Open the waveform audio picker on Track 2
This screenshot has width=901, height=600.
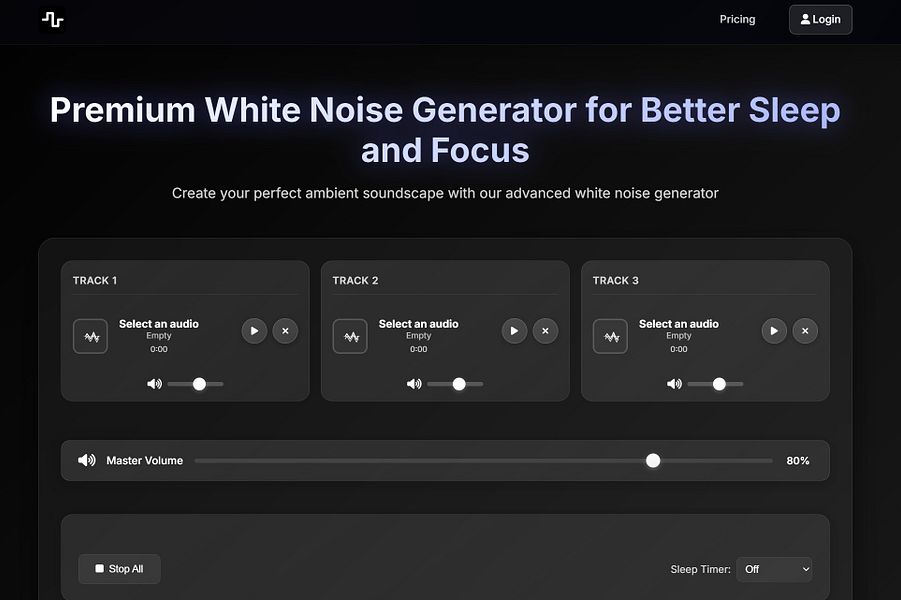(350, 337)
